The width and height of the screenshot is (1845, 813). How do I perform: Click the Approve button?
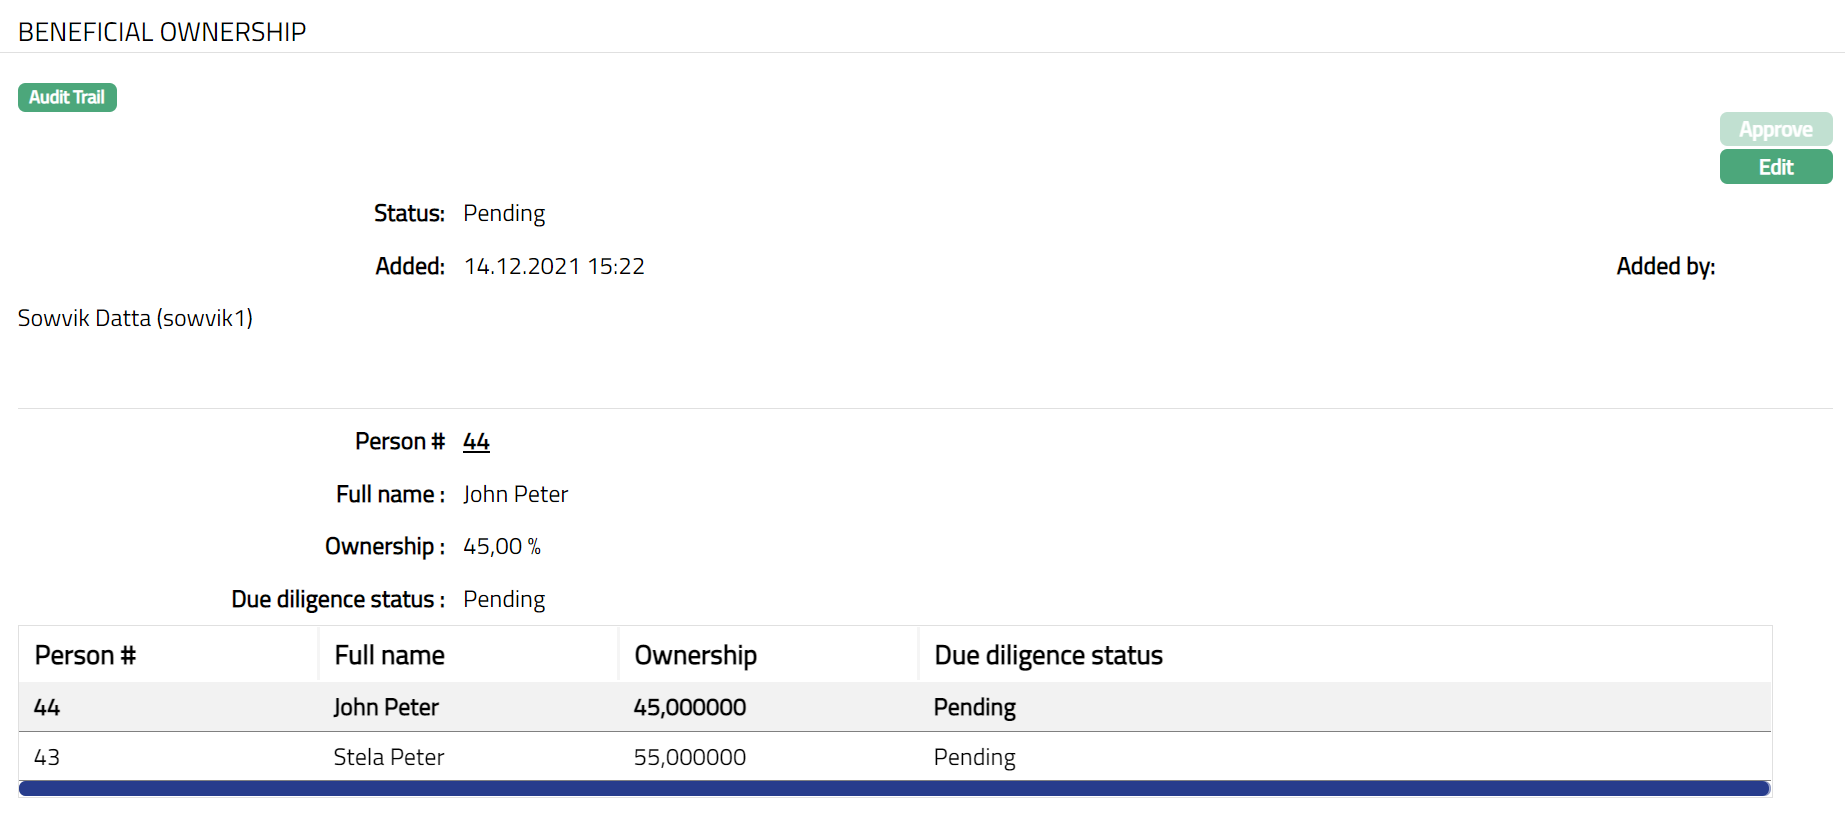[x=1775, y=129]
